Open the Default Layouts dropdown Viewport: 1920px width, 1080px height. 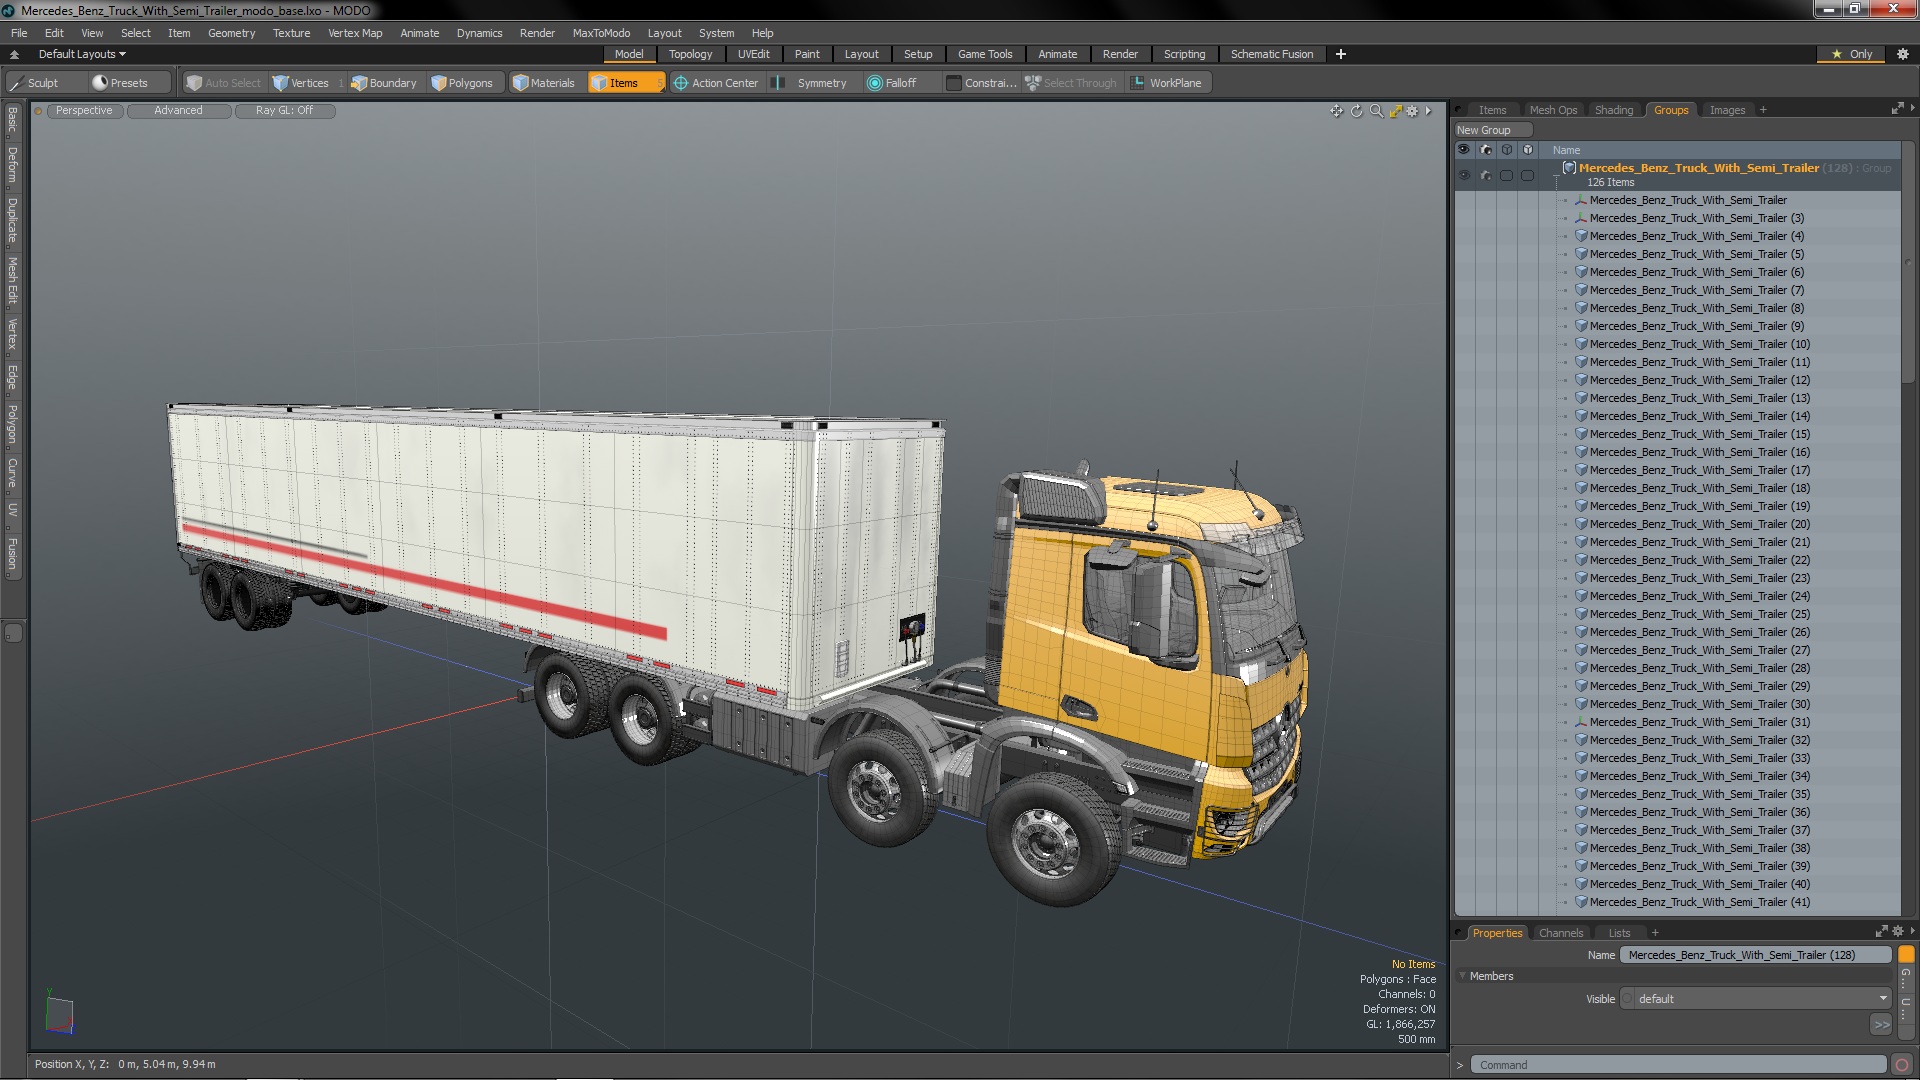82,54
